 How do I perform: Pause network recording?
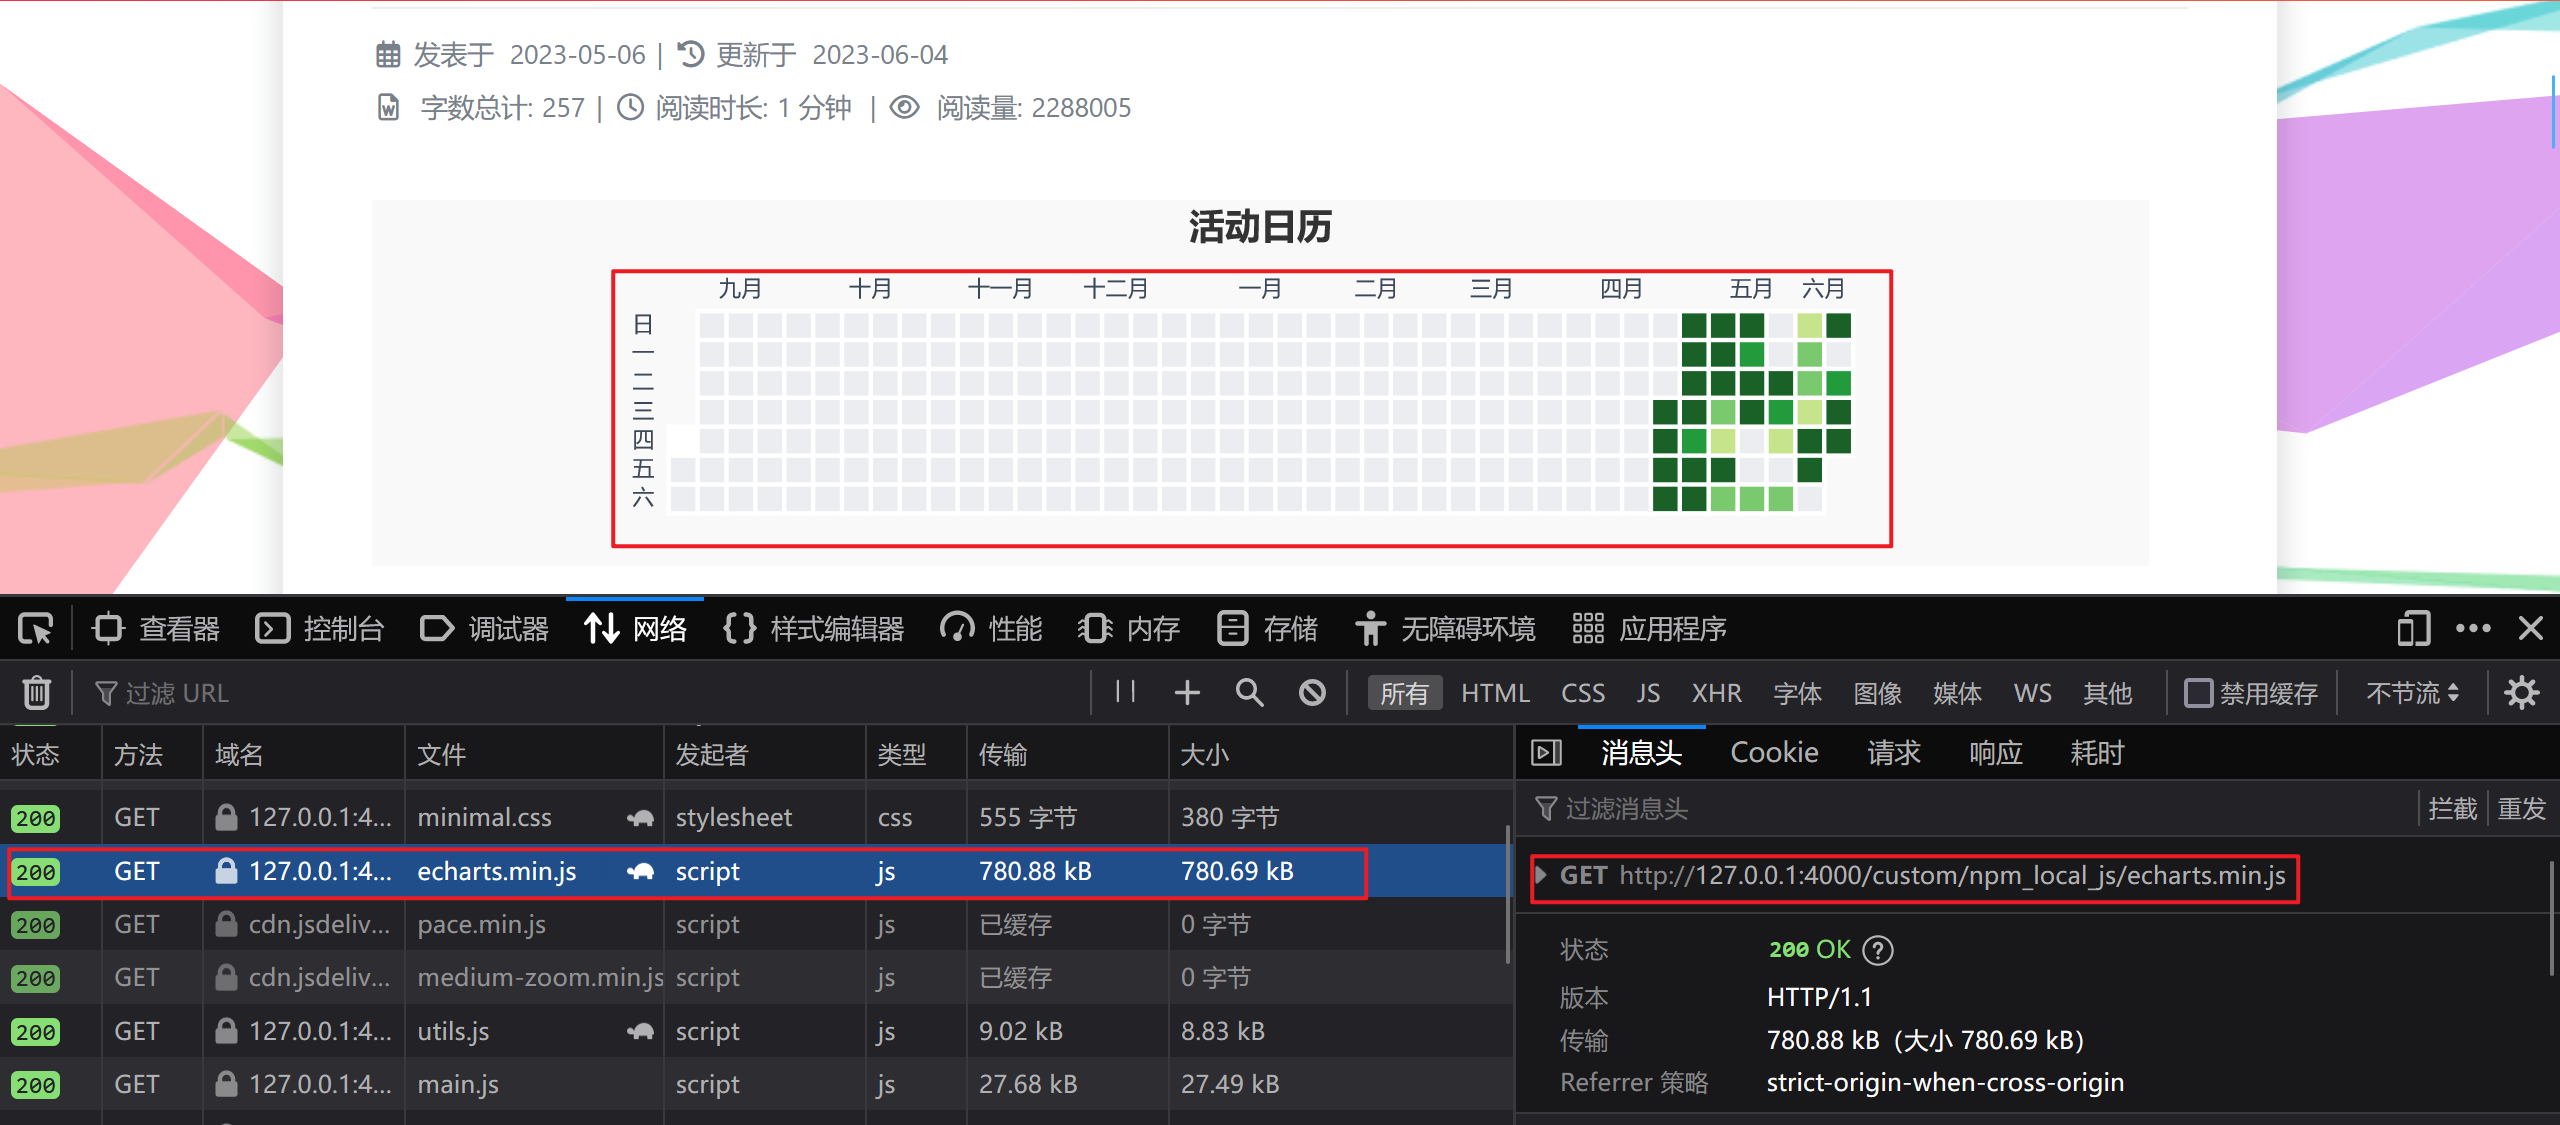tap(1125, 692)
